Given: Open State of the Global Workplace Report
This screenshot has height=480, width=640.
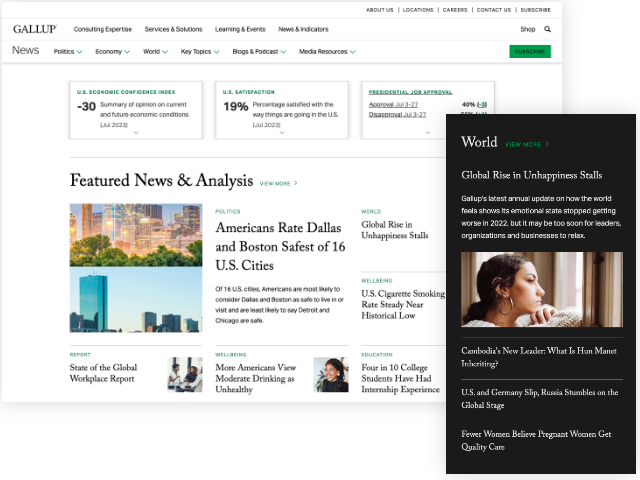Looking at the screenshot, I should click(x=103, y=373).
